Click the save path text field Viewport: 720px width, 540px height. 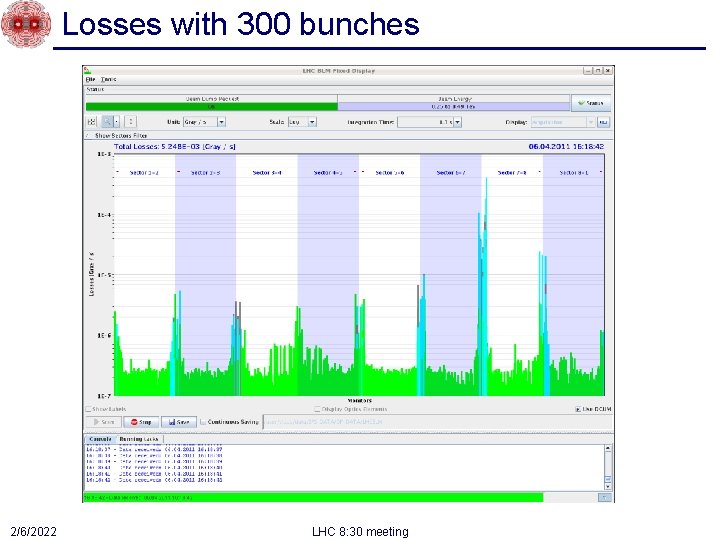437,422
